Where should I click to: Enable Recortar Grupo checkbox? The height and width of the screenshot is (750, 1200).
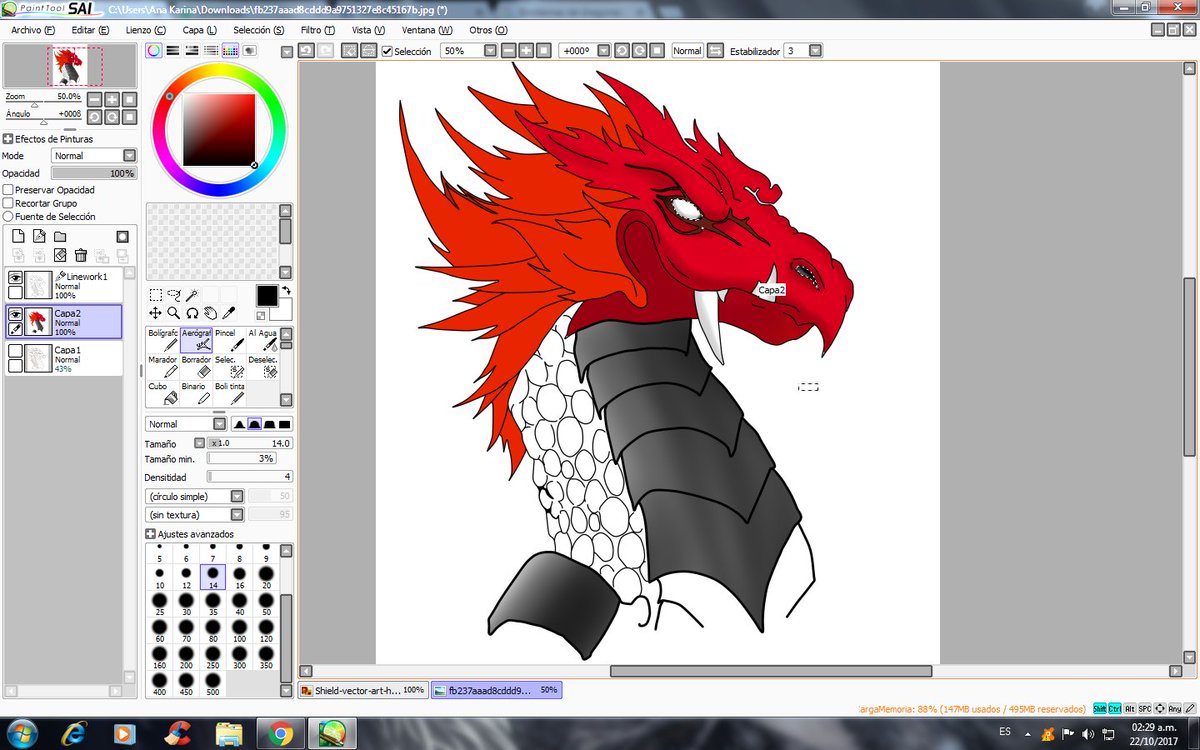[x=8, y=203]
